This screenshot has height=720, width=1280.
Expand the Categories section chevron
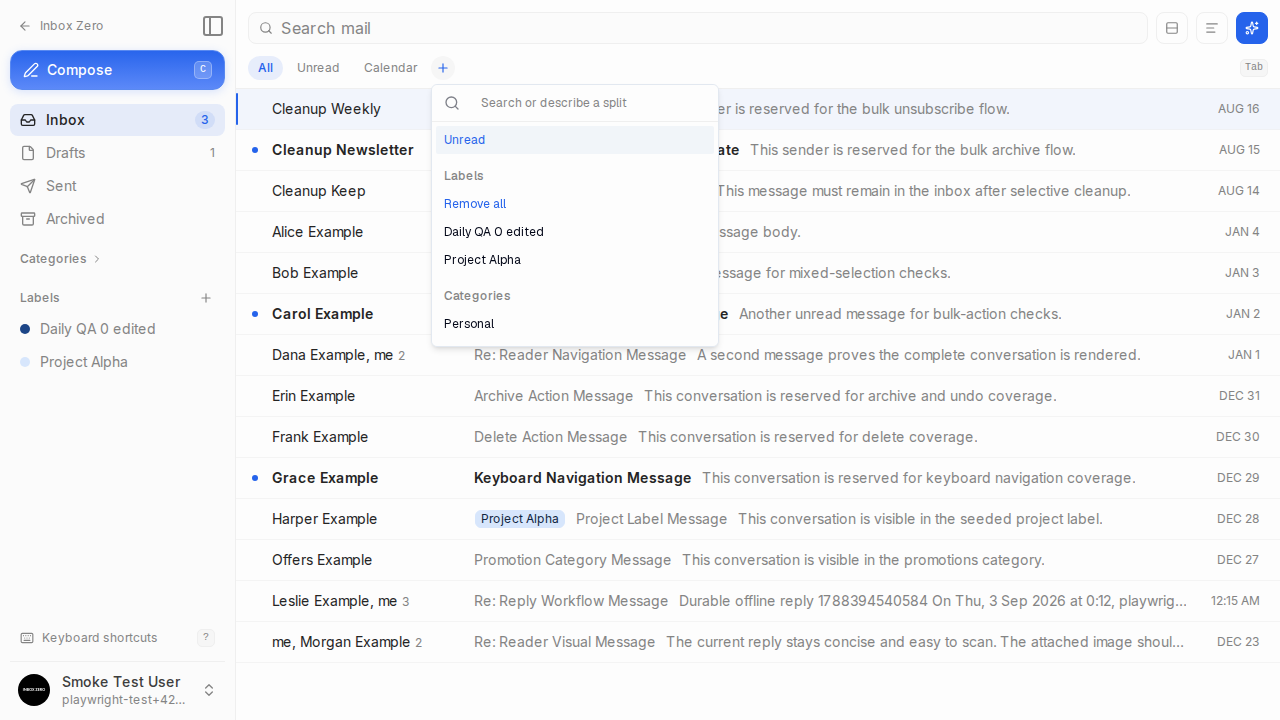(x=97, y=259)
